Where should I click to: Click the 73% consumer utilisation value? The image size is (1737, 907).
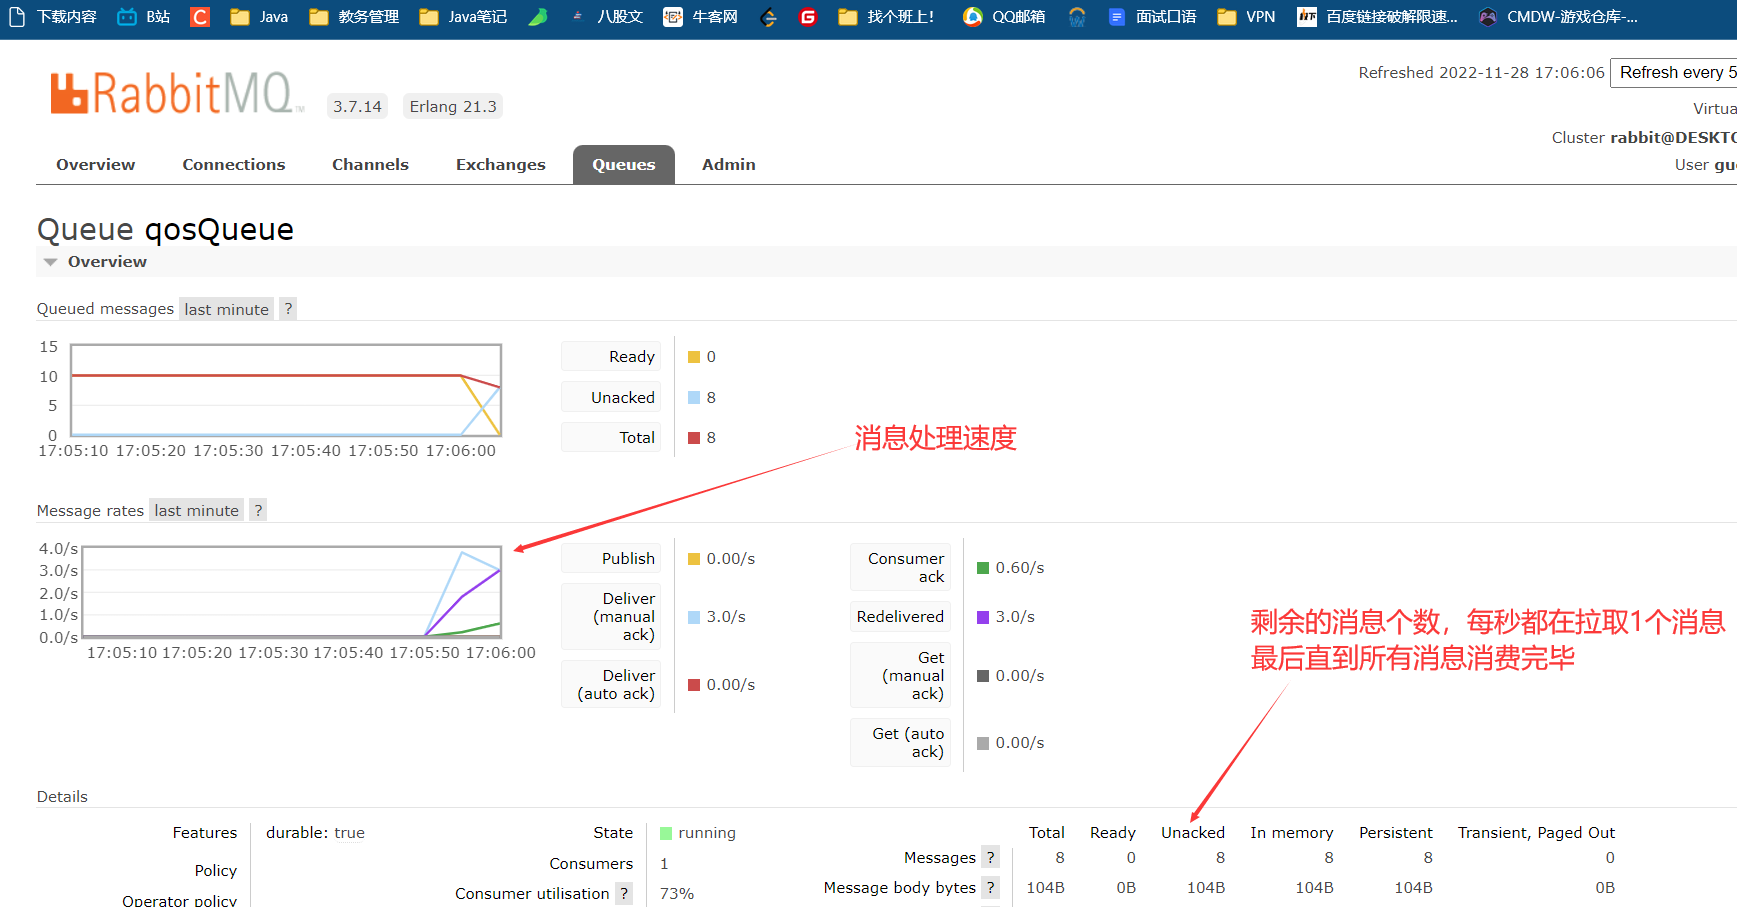(677, 893)
